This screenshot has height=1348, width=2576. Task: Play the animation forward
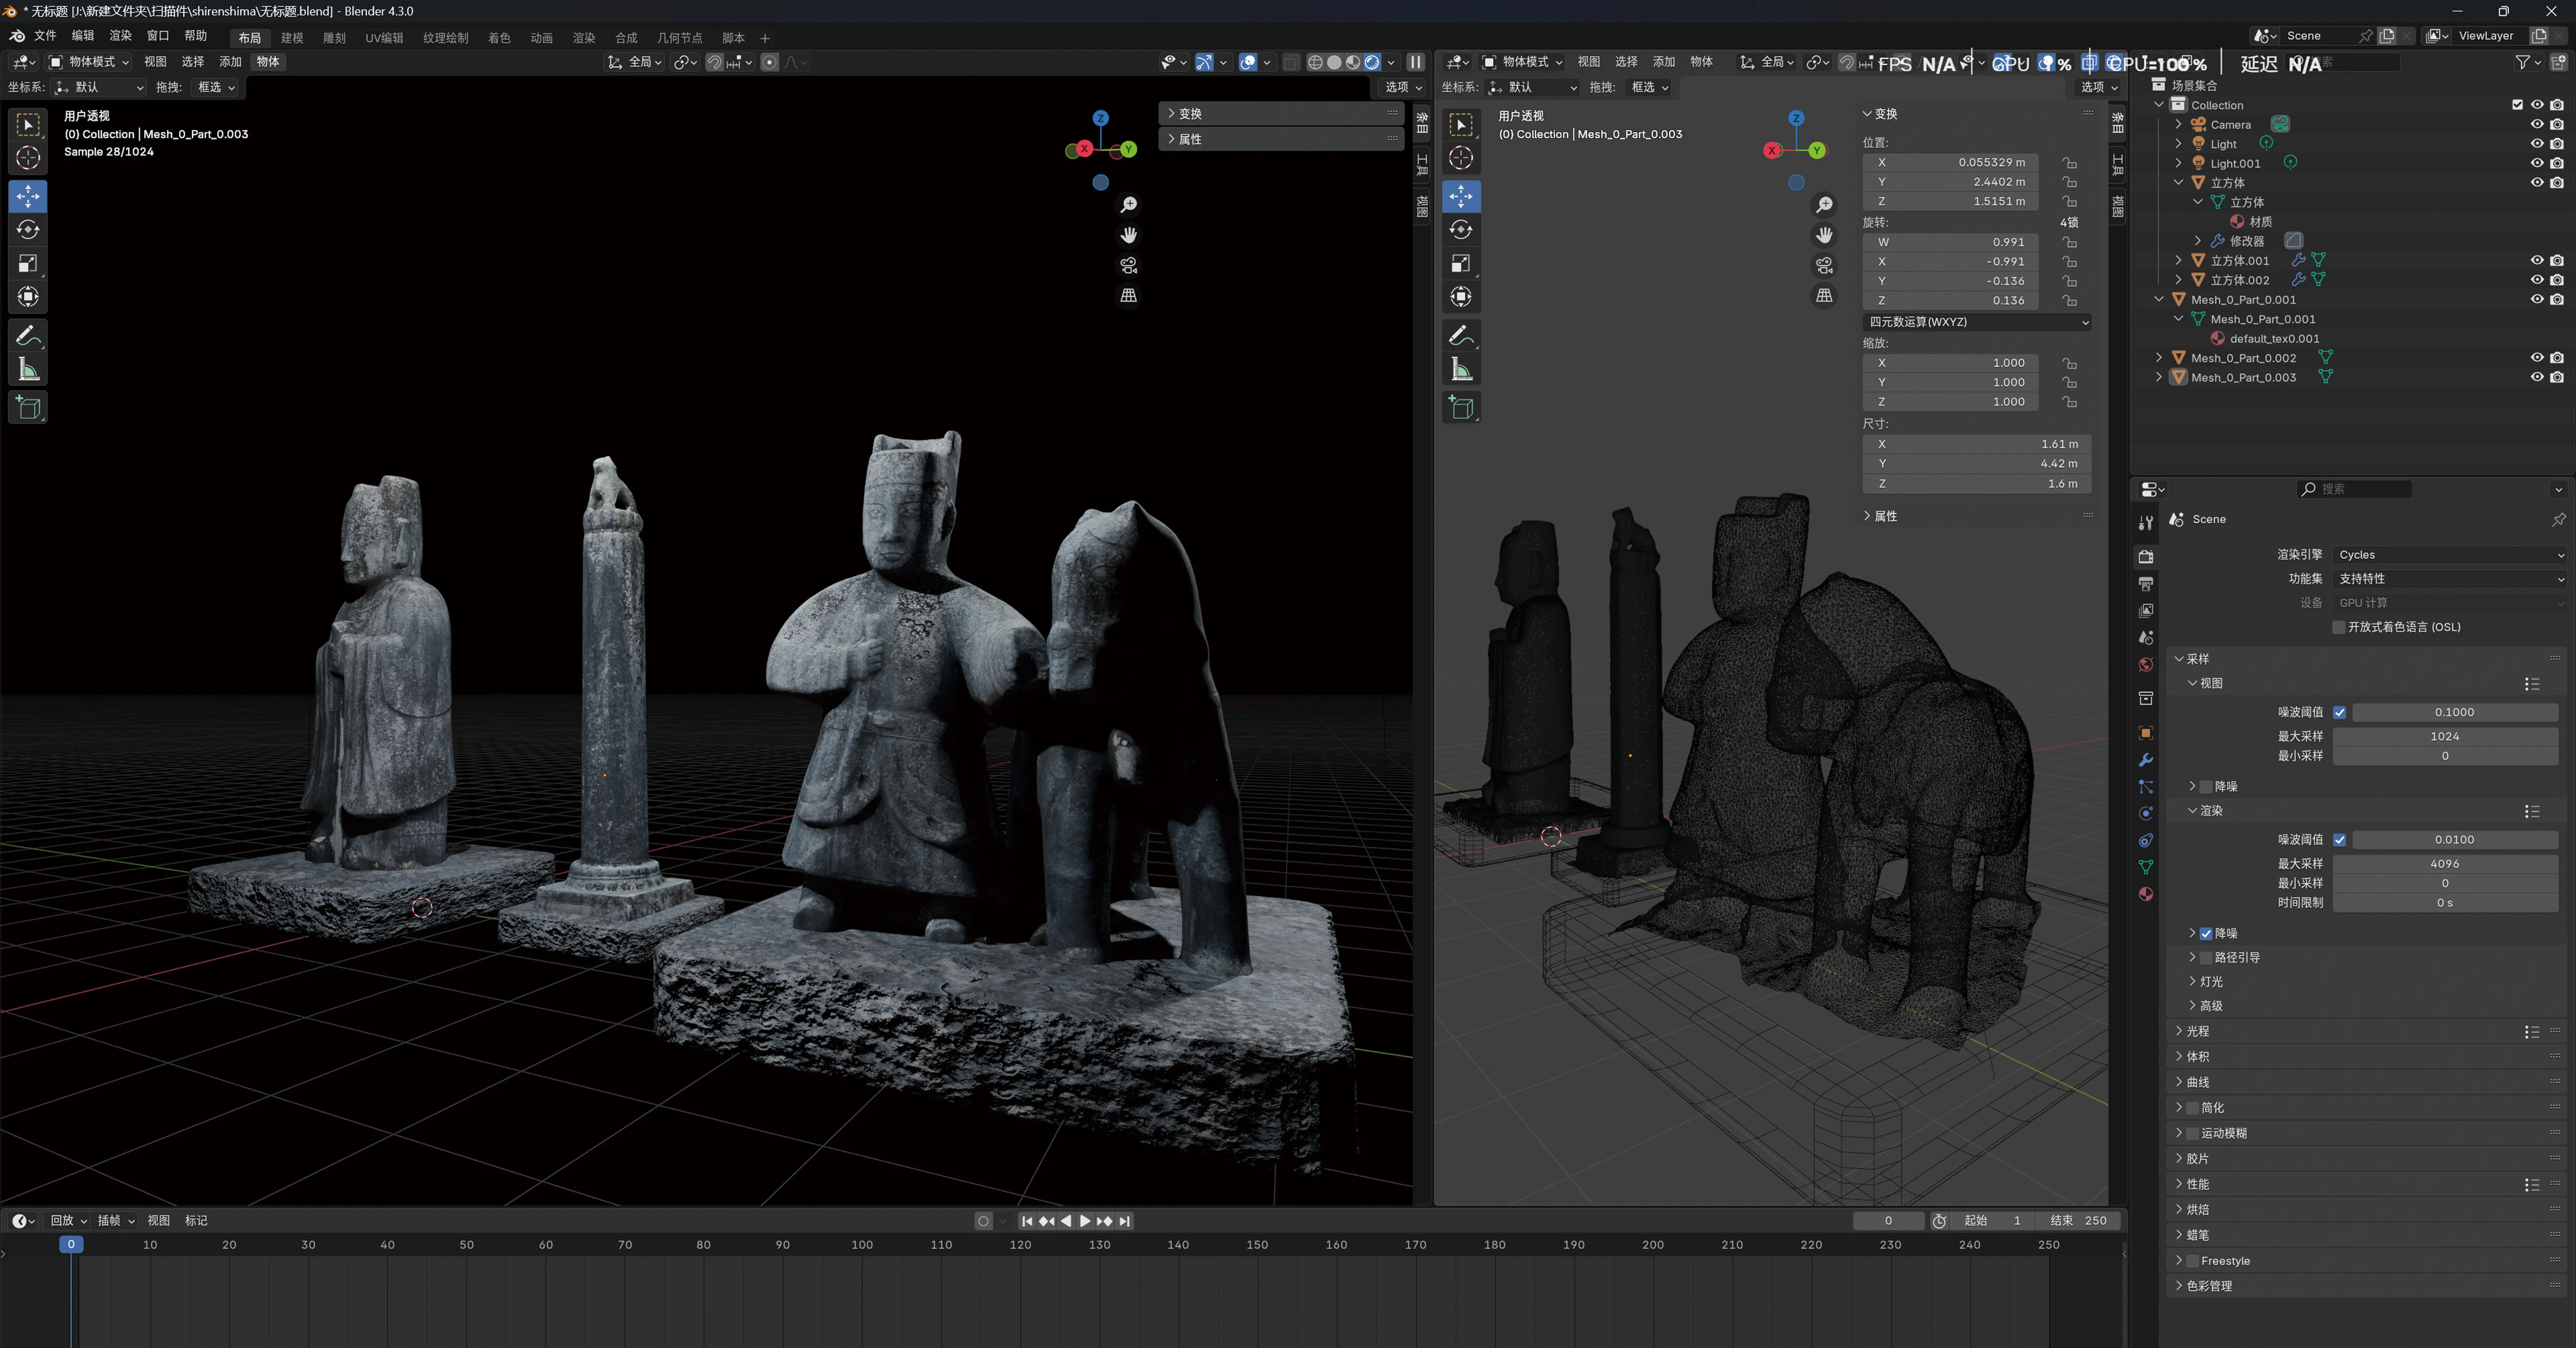coord(1085,1221)
